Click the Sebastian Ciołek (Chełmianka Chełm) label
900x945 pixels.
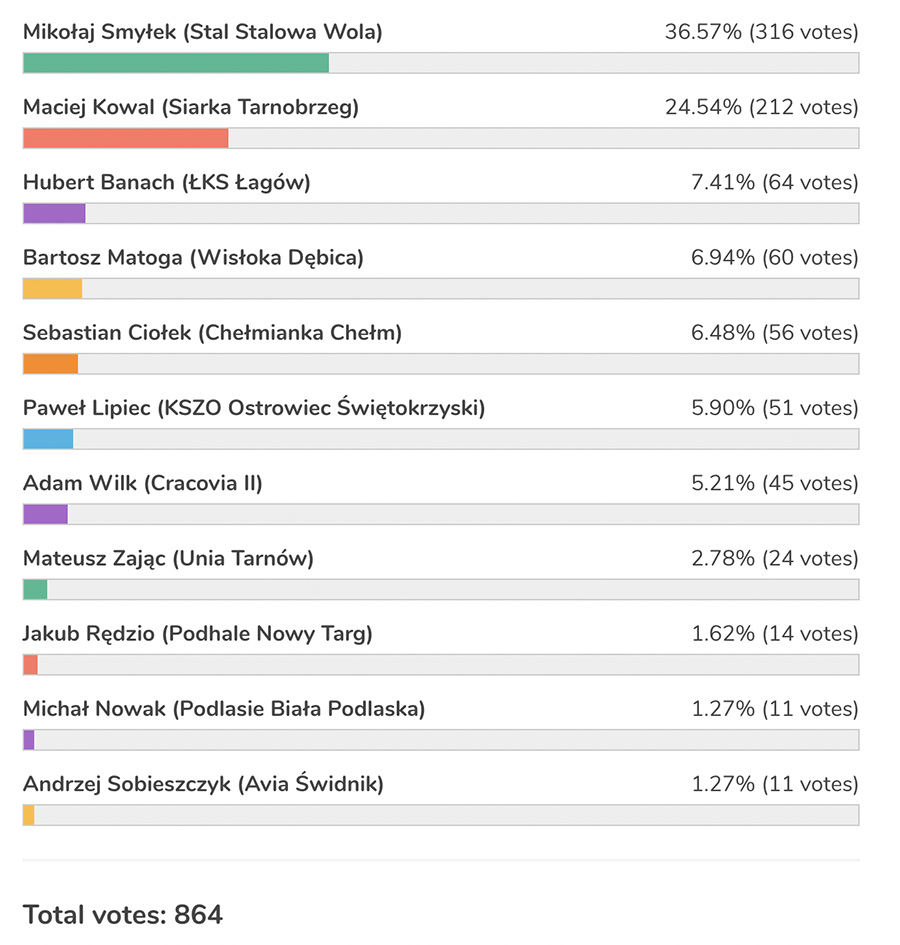(x=212, y=333)
